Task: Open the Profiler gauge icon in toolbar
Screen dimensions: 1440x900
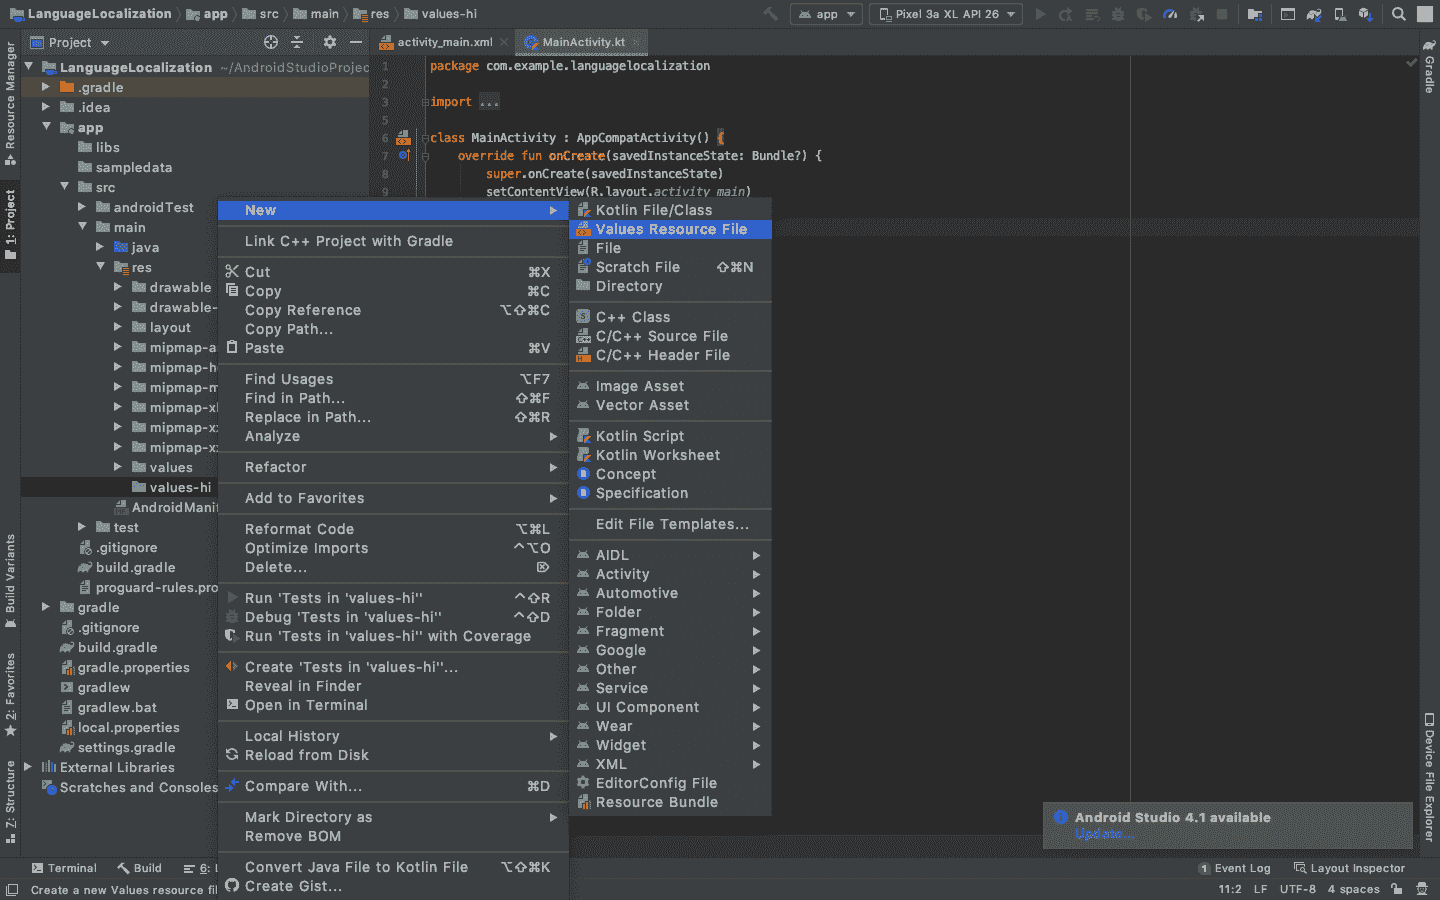Action: click(x=1169, y=14)
